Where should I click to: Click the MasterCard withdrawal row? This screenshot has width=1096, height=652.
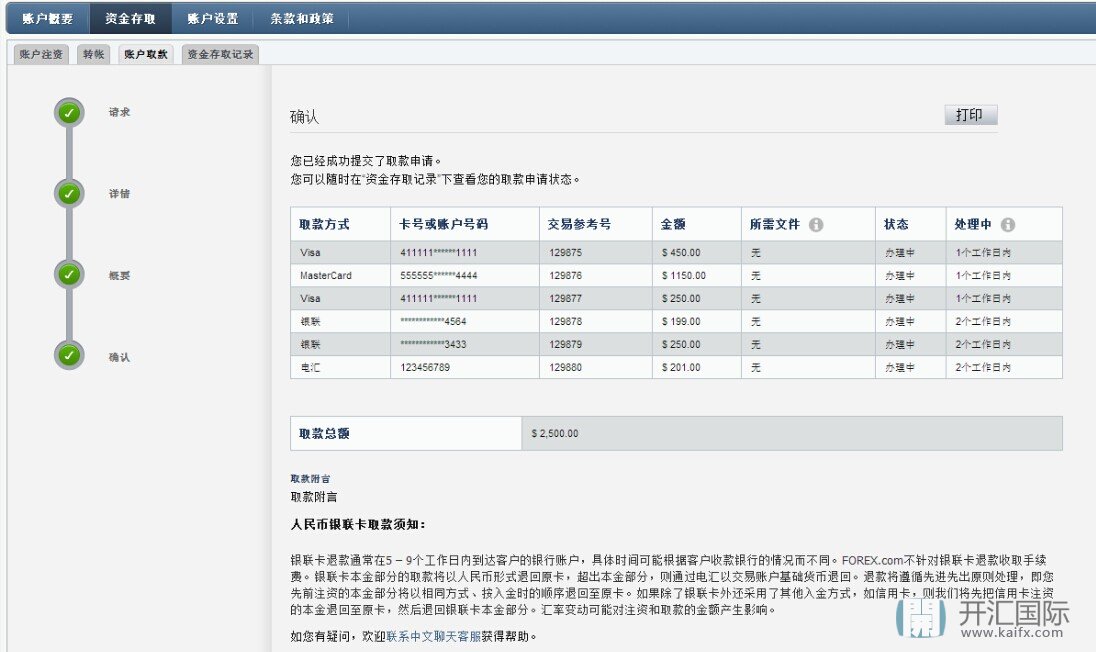[675, 276]
